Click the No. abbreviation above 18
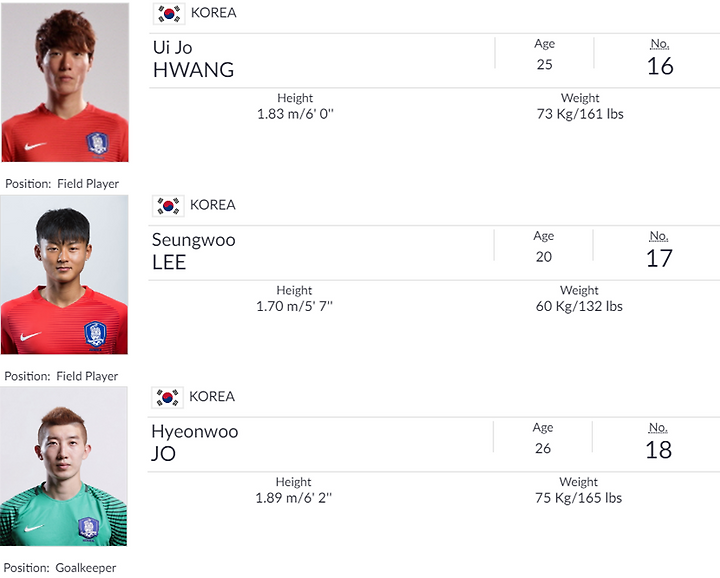Image resolution: width=720 pixels, height=578 pixels. coord(658,427)
